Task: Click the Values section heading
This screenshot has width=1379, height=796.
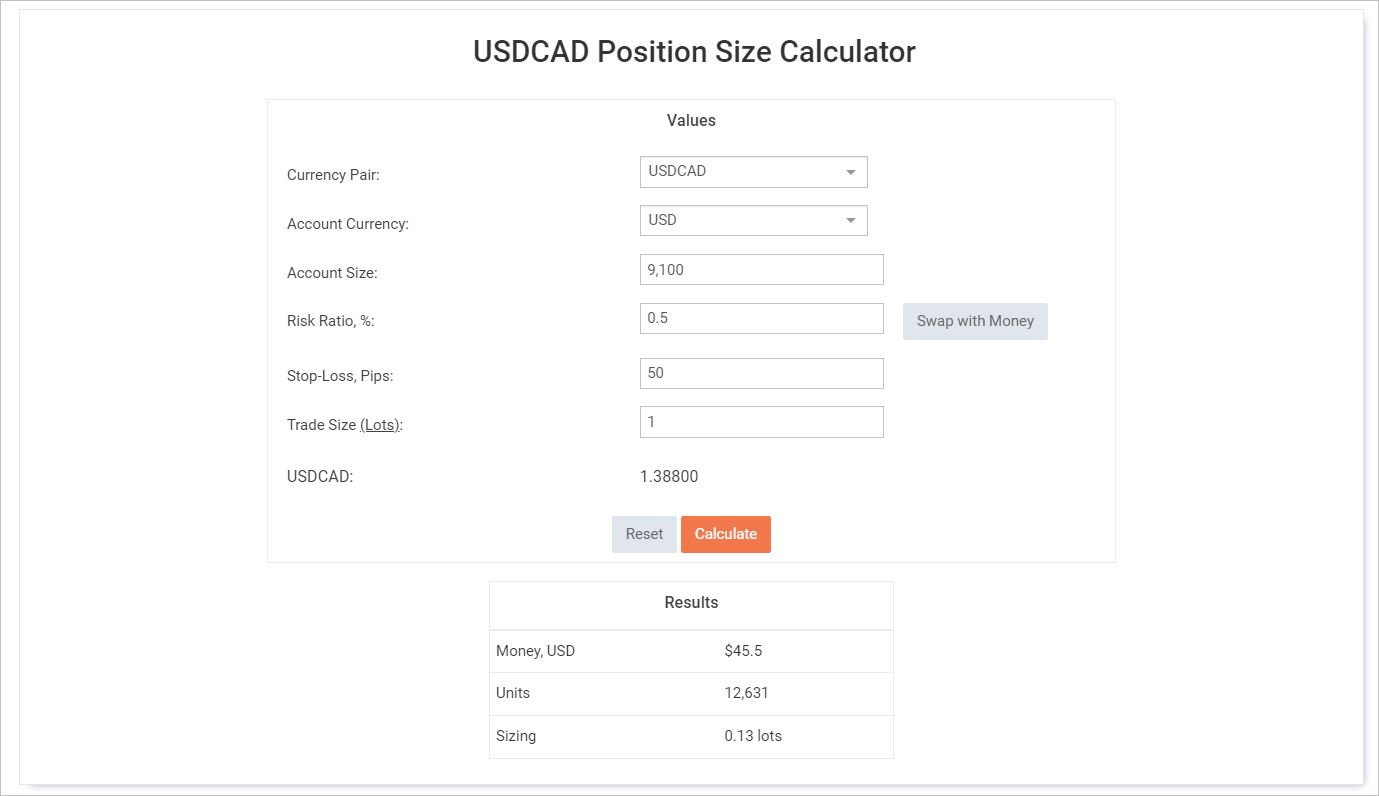Action: click(691, 121)
